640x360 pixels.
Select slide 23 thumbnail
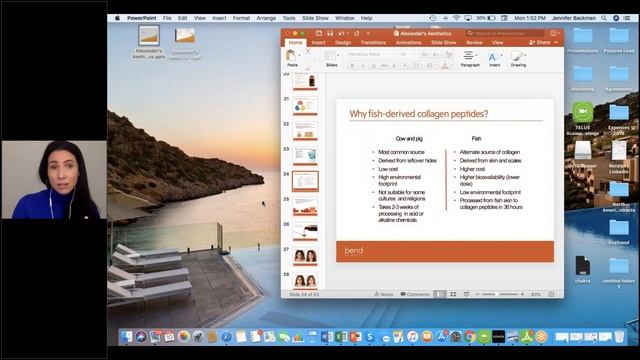tap(305, 156)
